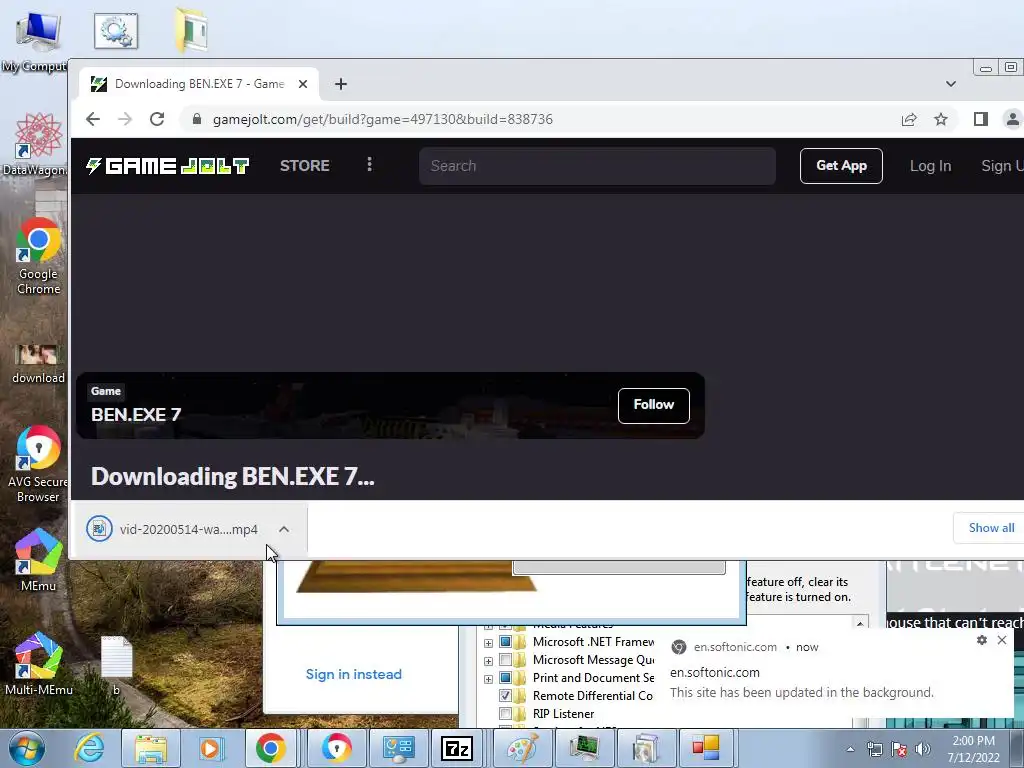The height and width of the screenshot is (768, 1024).
Task: Open Windows Explorer from the taskbar
Action: pyautogui.click(x=151, y=748)
